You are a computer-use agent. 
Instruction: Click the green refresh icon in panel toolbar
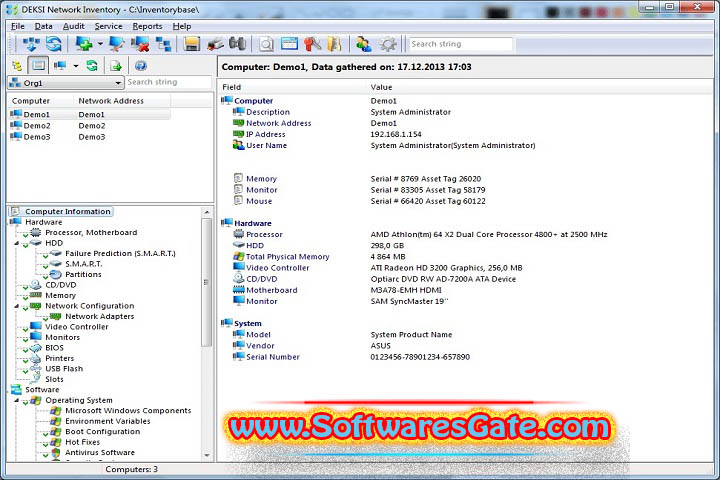(x=92, y=66)
